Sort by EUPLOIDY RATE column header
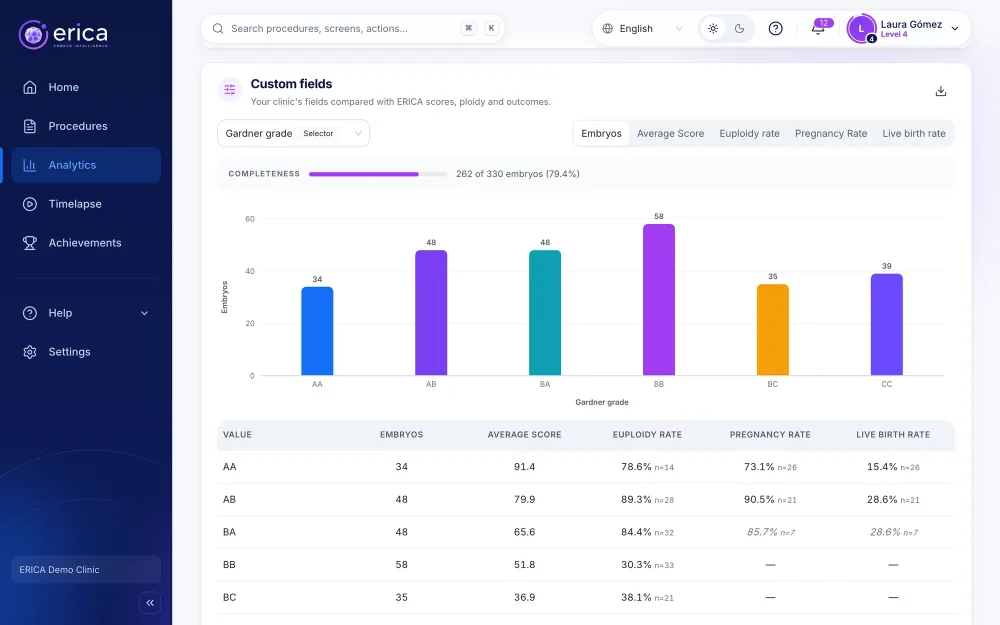This screenshot has width=1000, height=625. (647, 435)
